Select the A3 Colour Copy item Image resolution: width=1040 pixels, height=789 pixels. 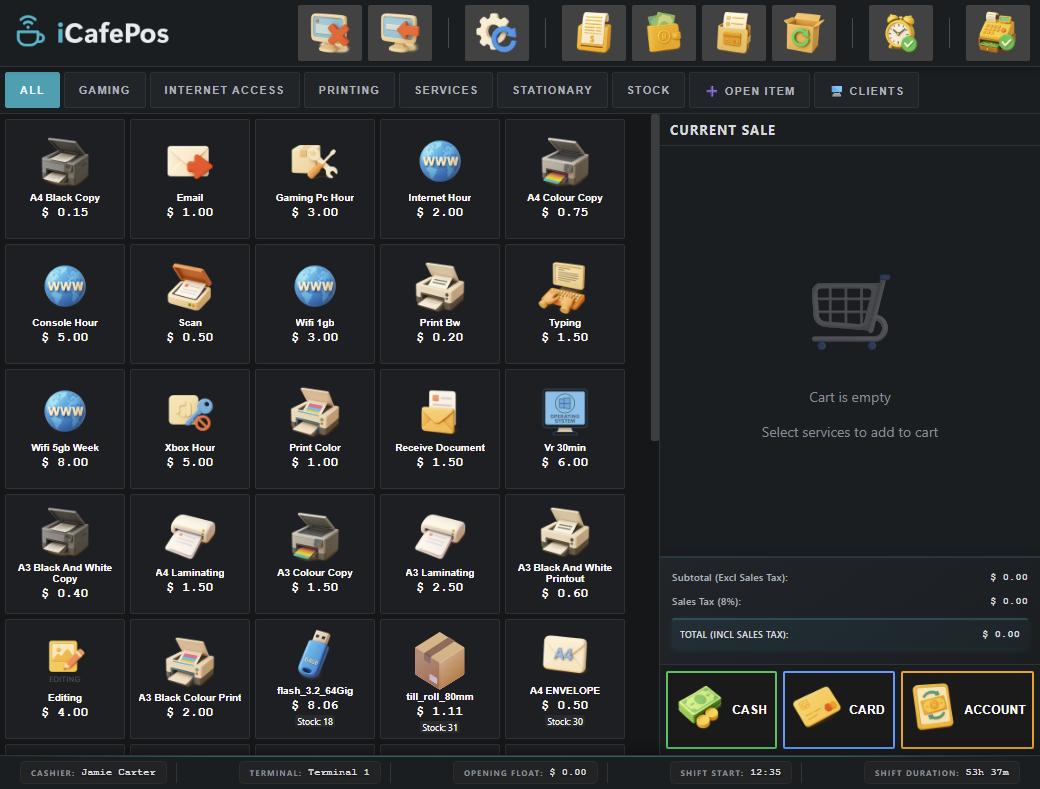[315, 554]
